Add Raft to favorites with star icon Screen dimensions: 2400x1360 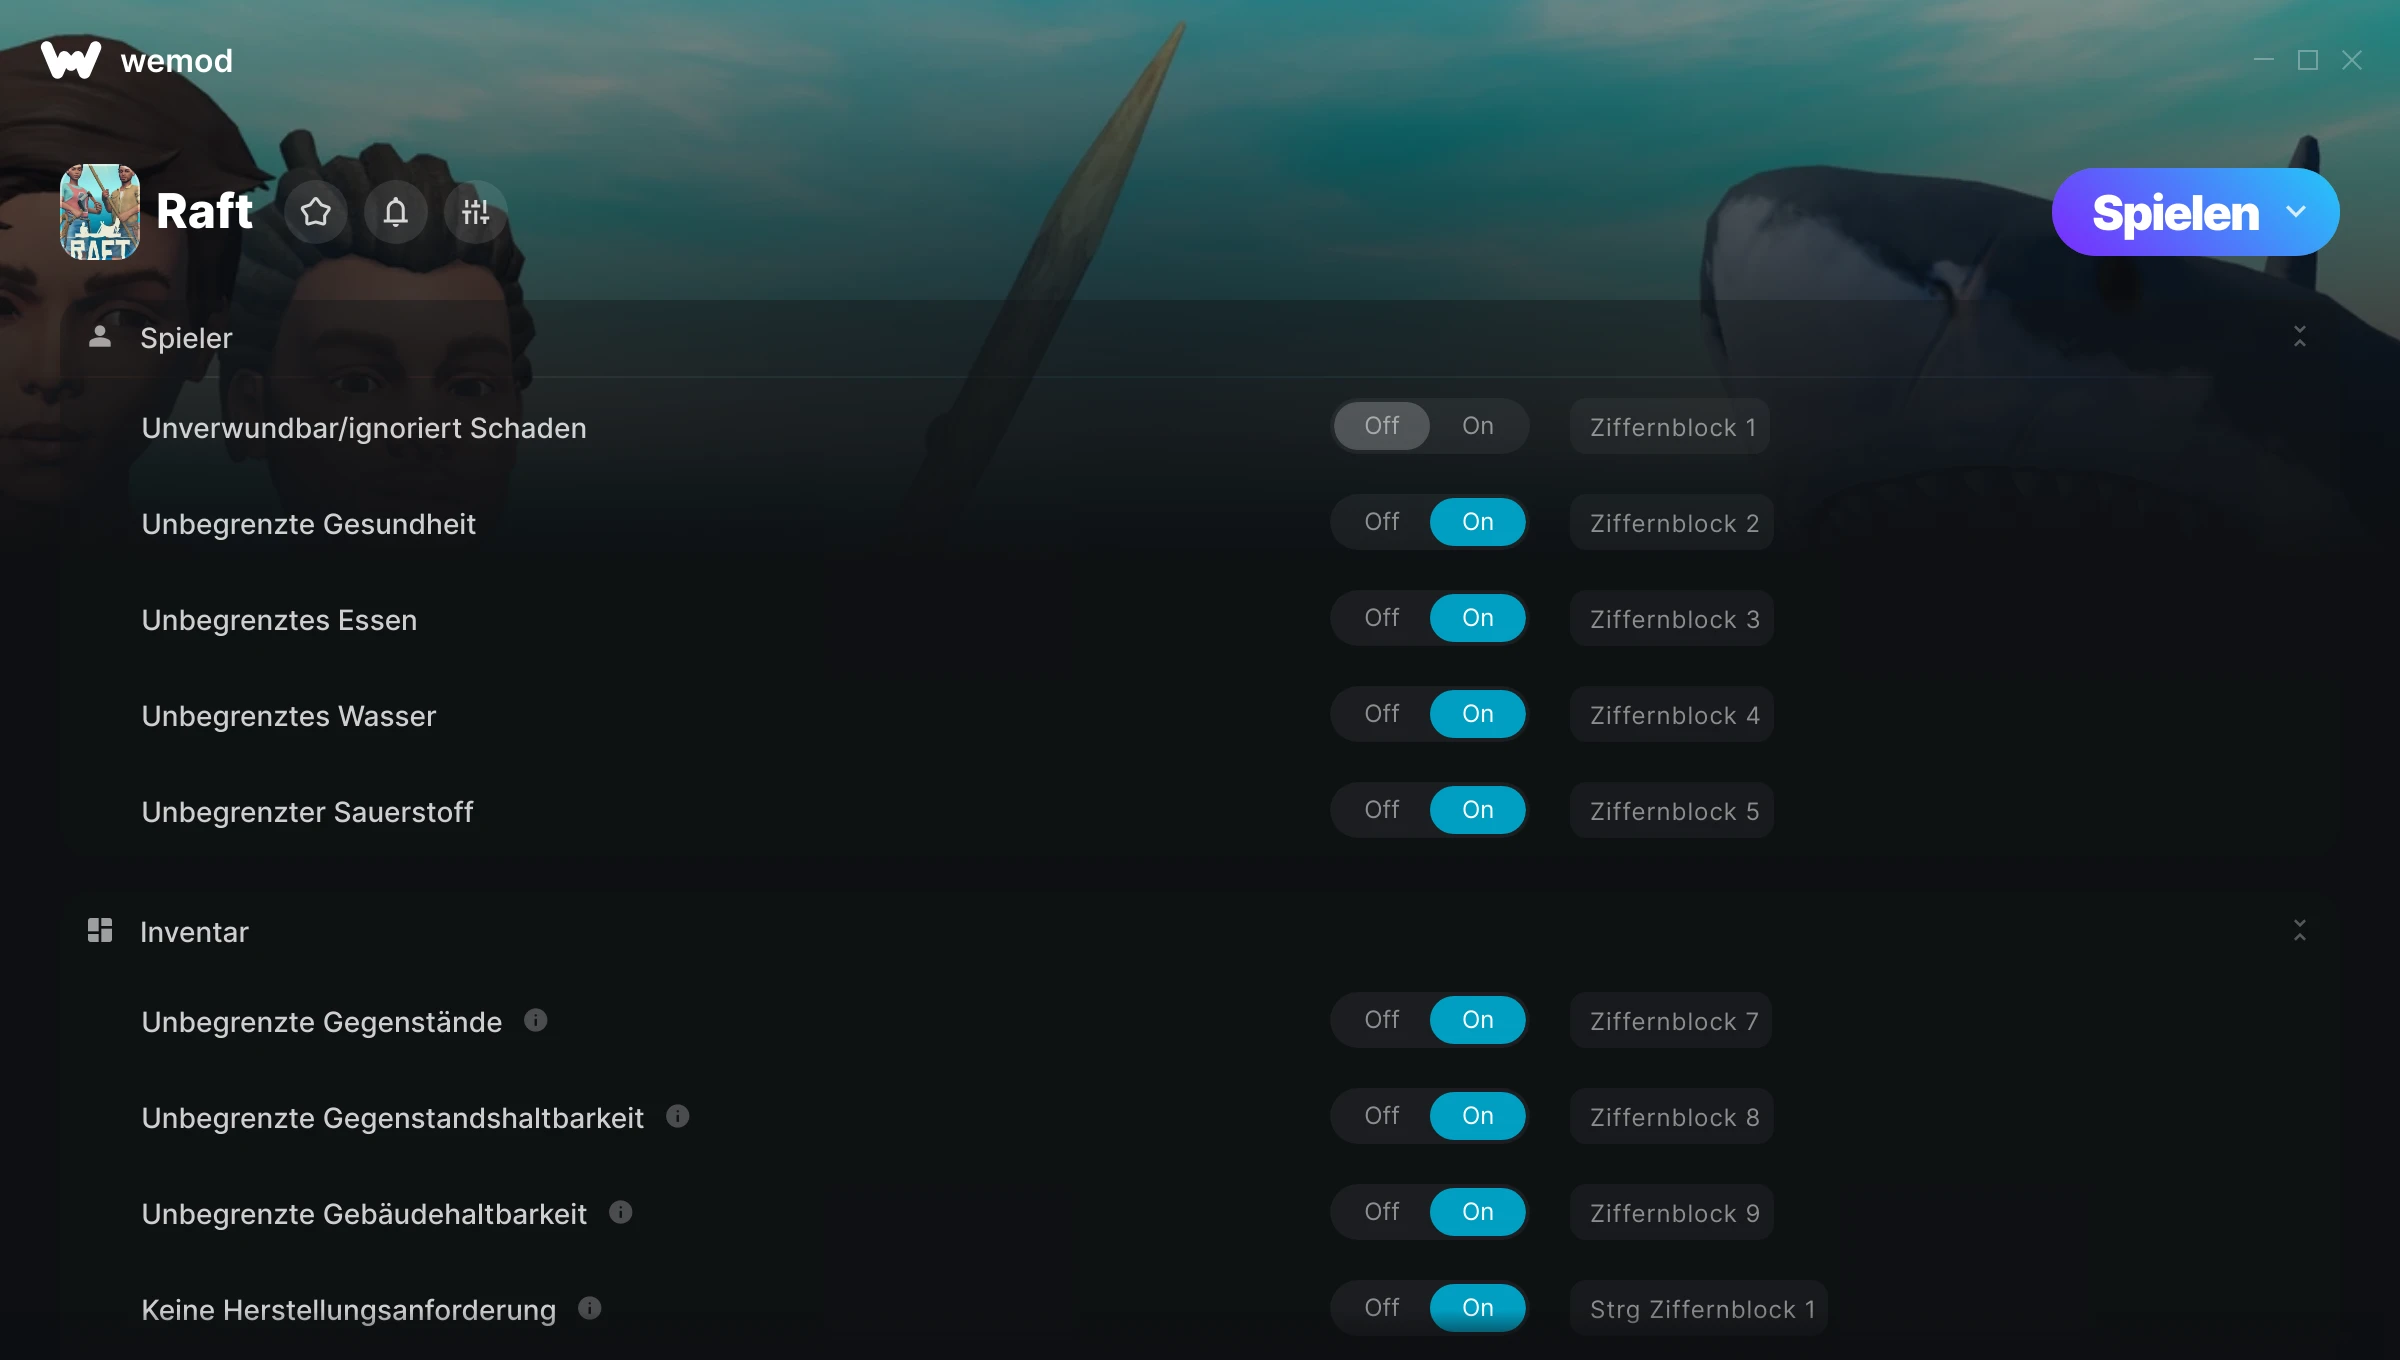click(316, 212)
